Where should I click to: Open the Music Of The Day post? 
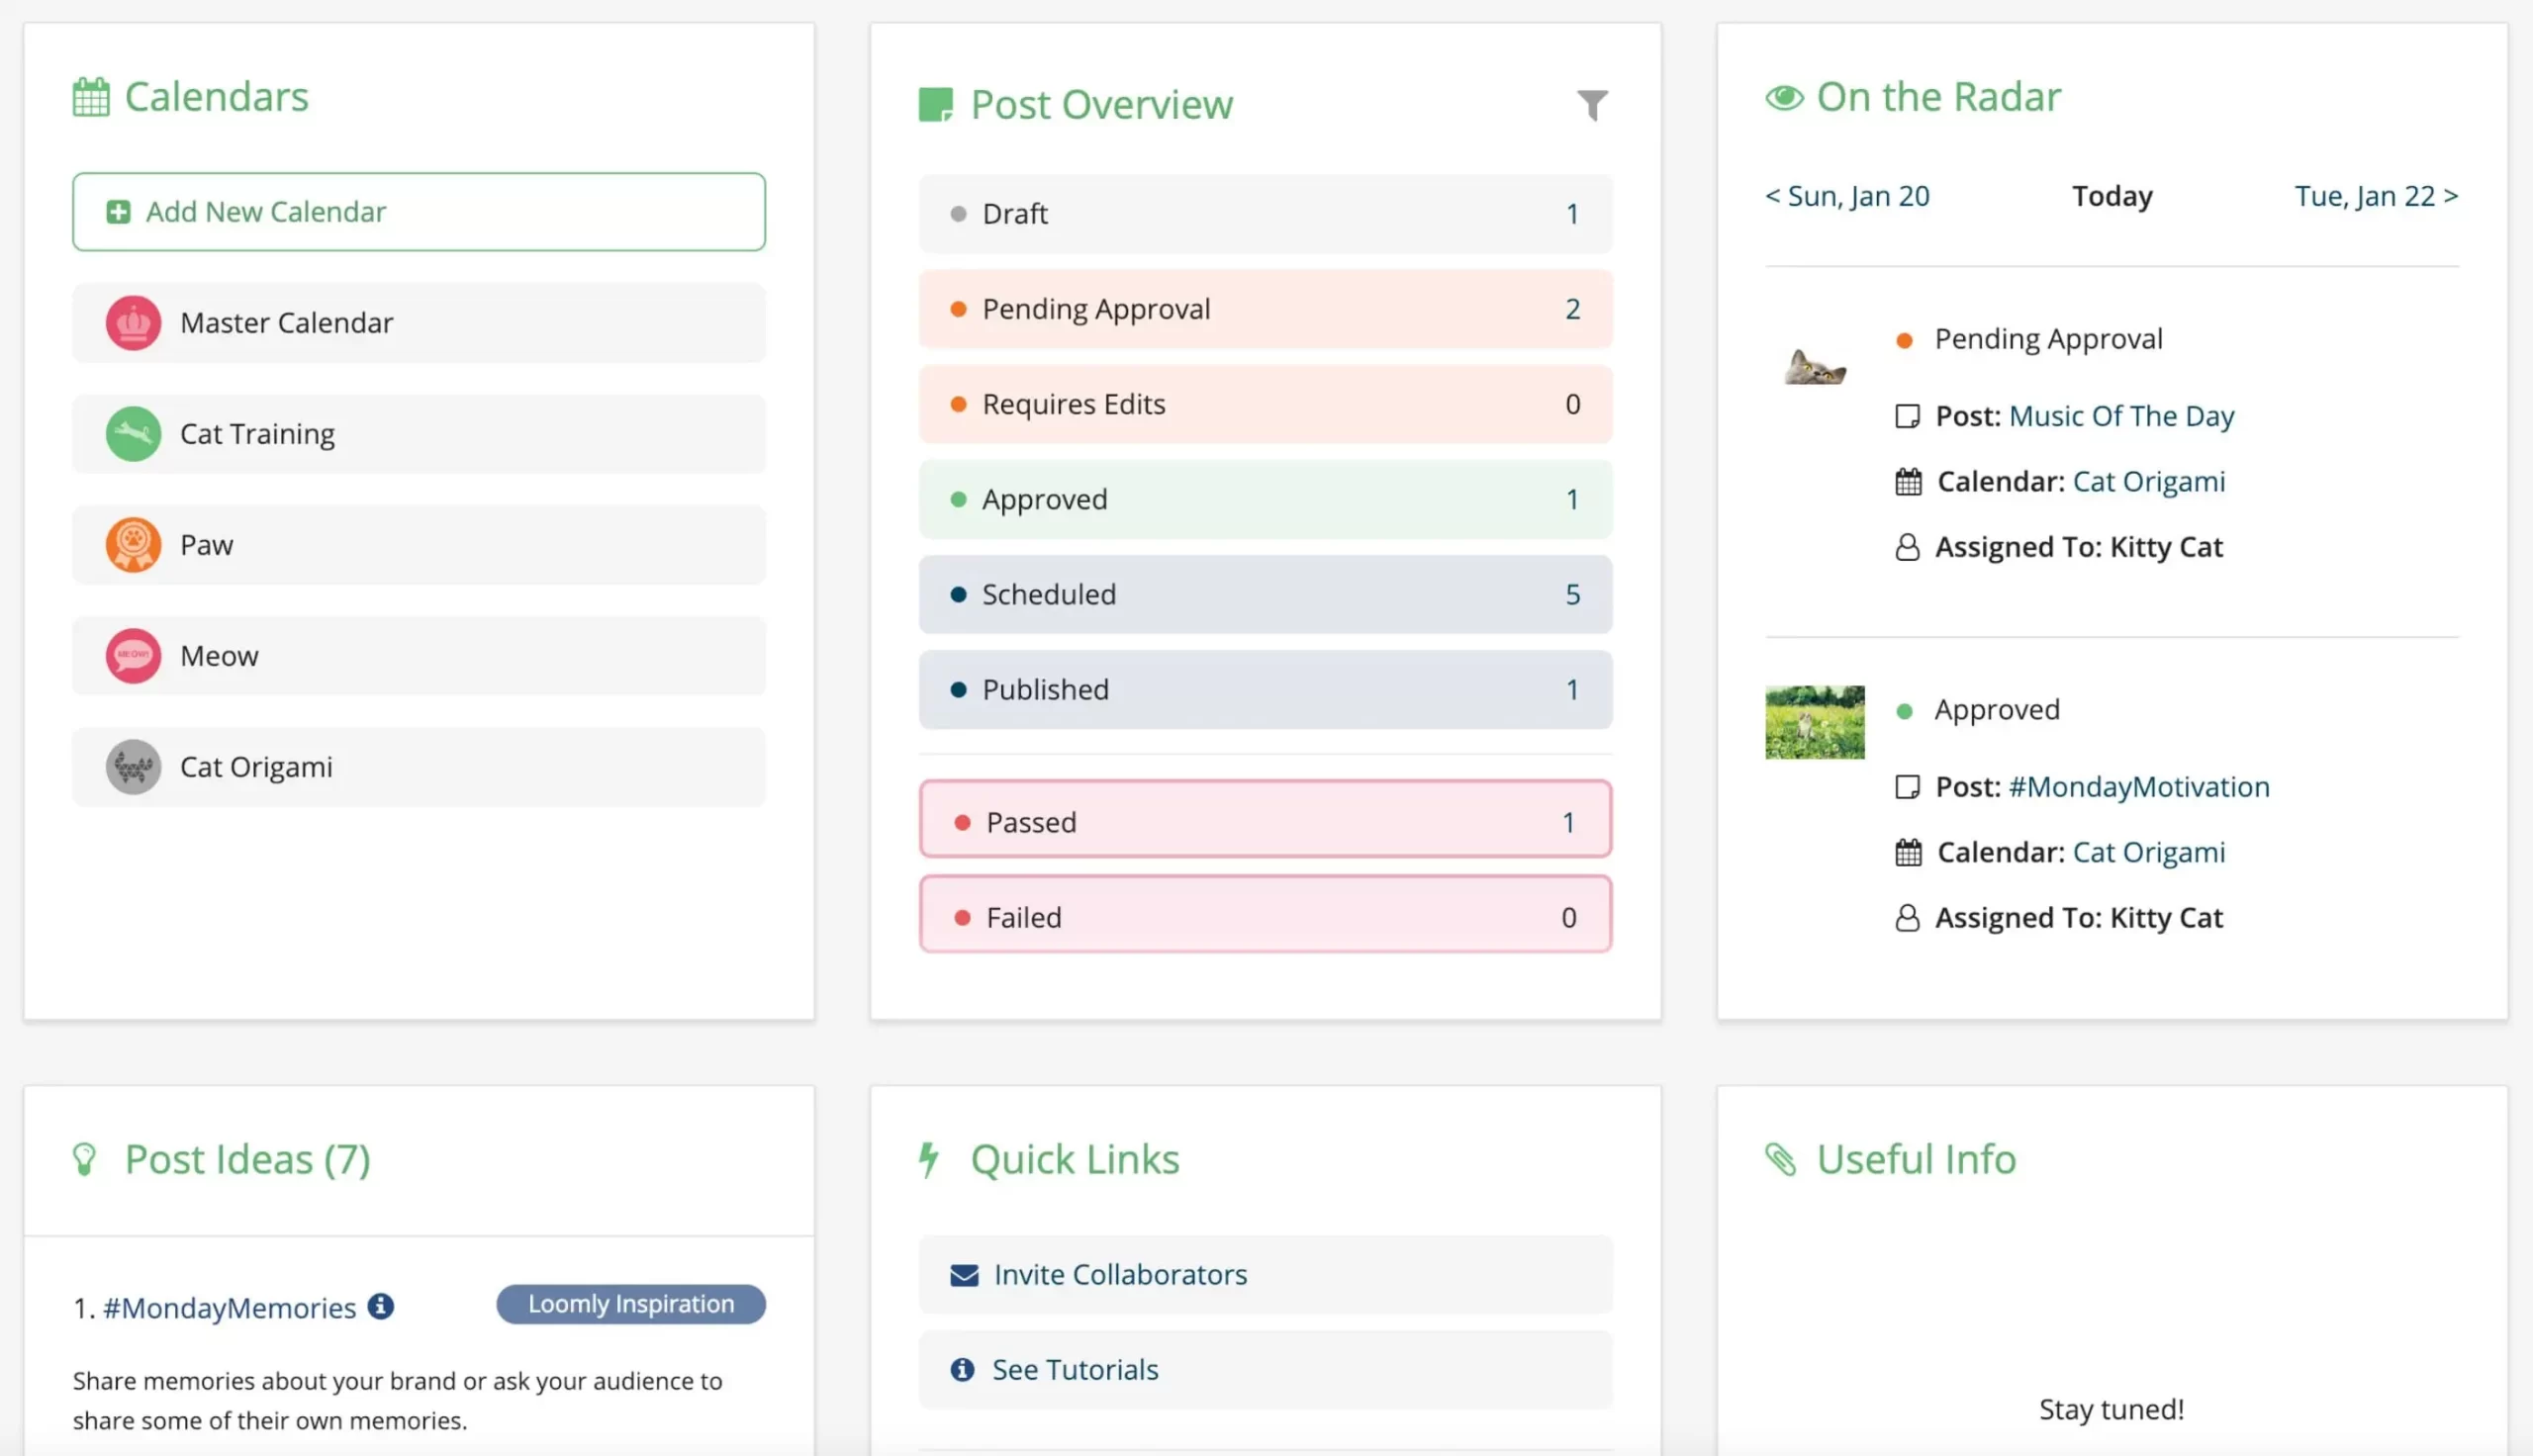point(2119,415)
